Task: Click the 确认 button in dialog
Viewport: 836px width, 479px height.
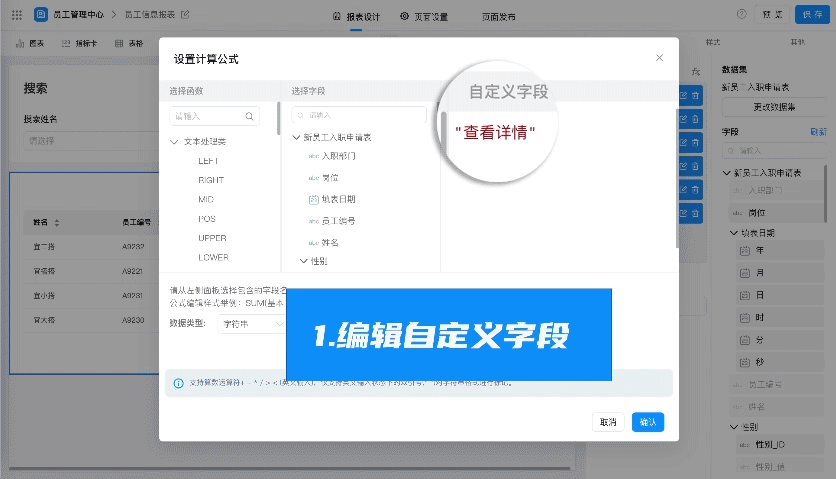Action: point(647,422)
